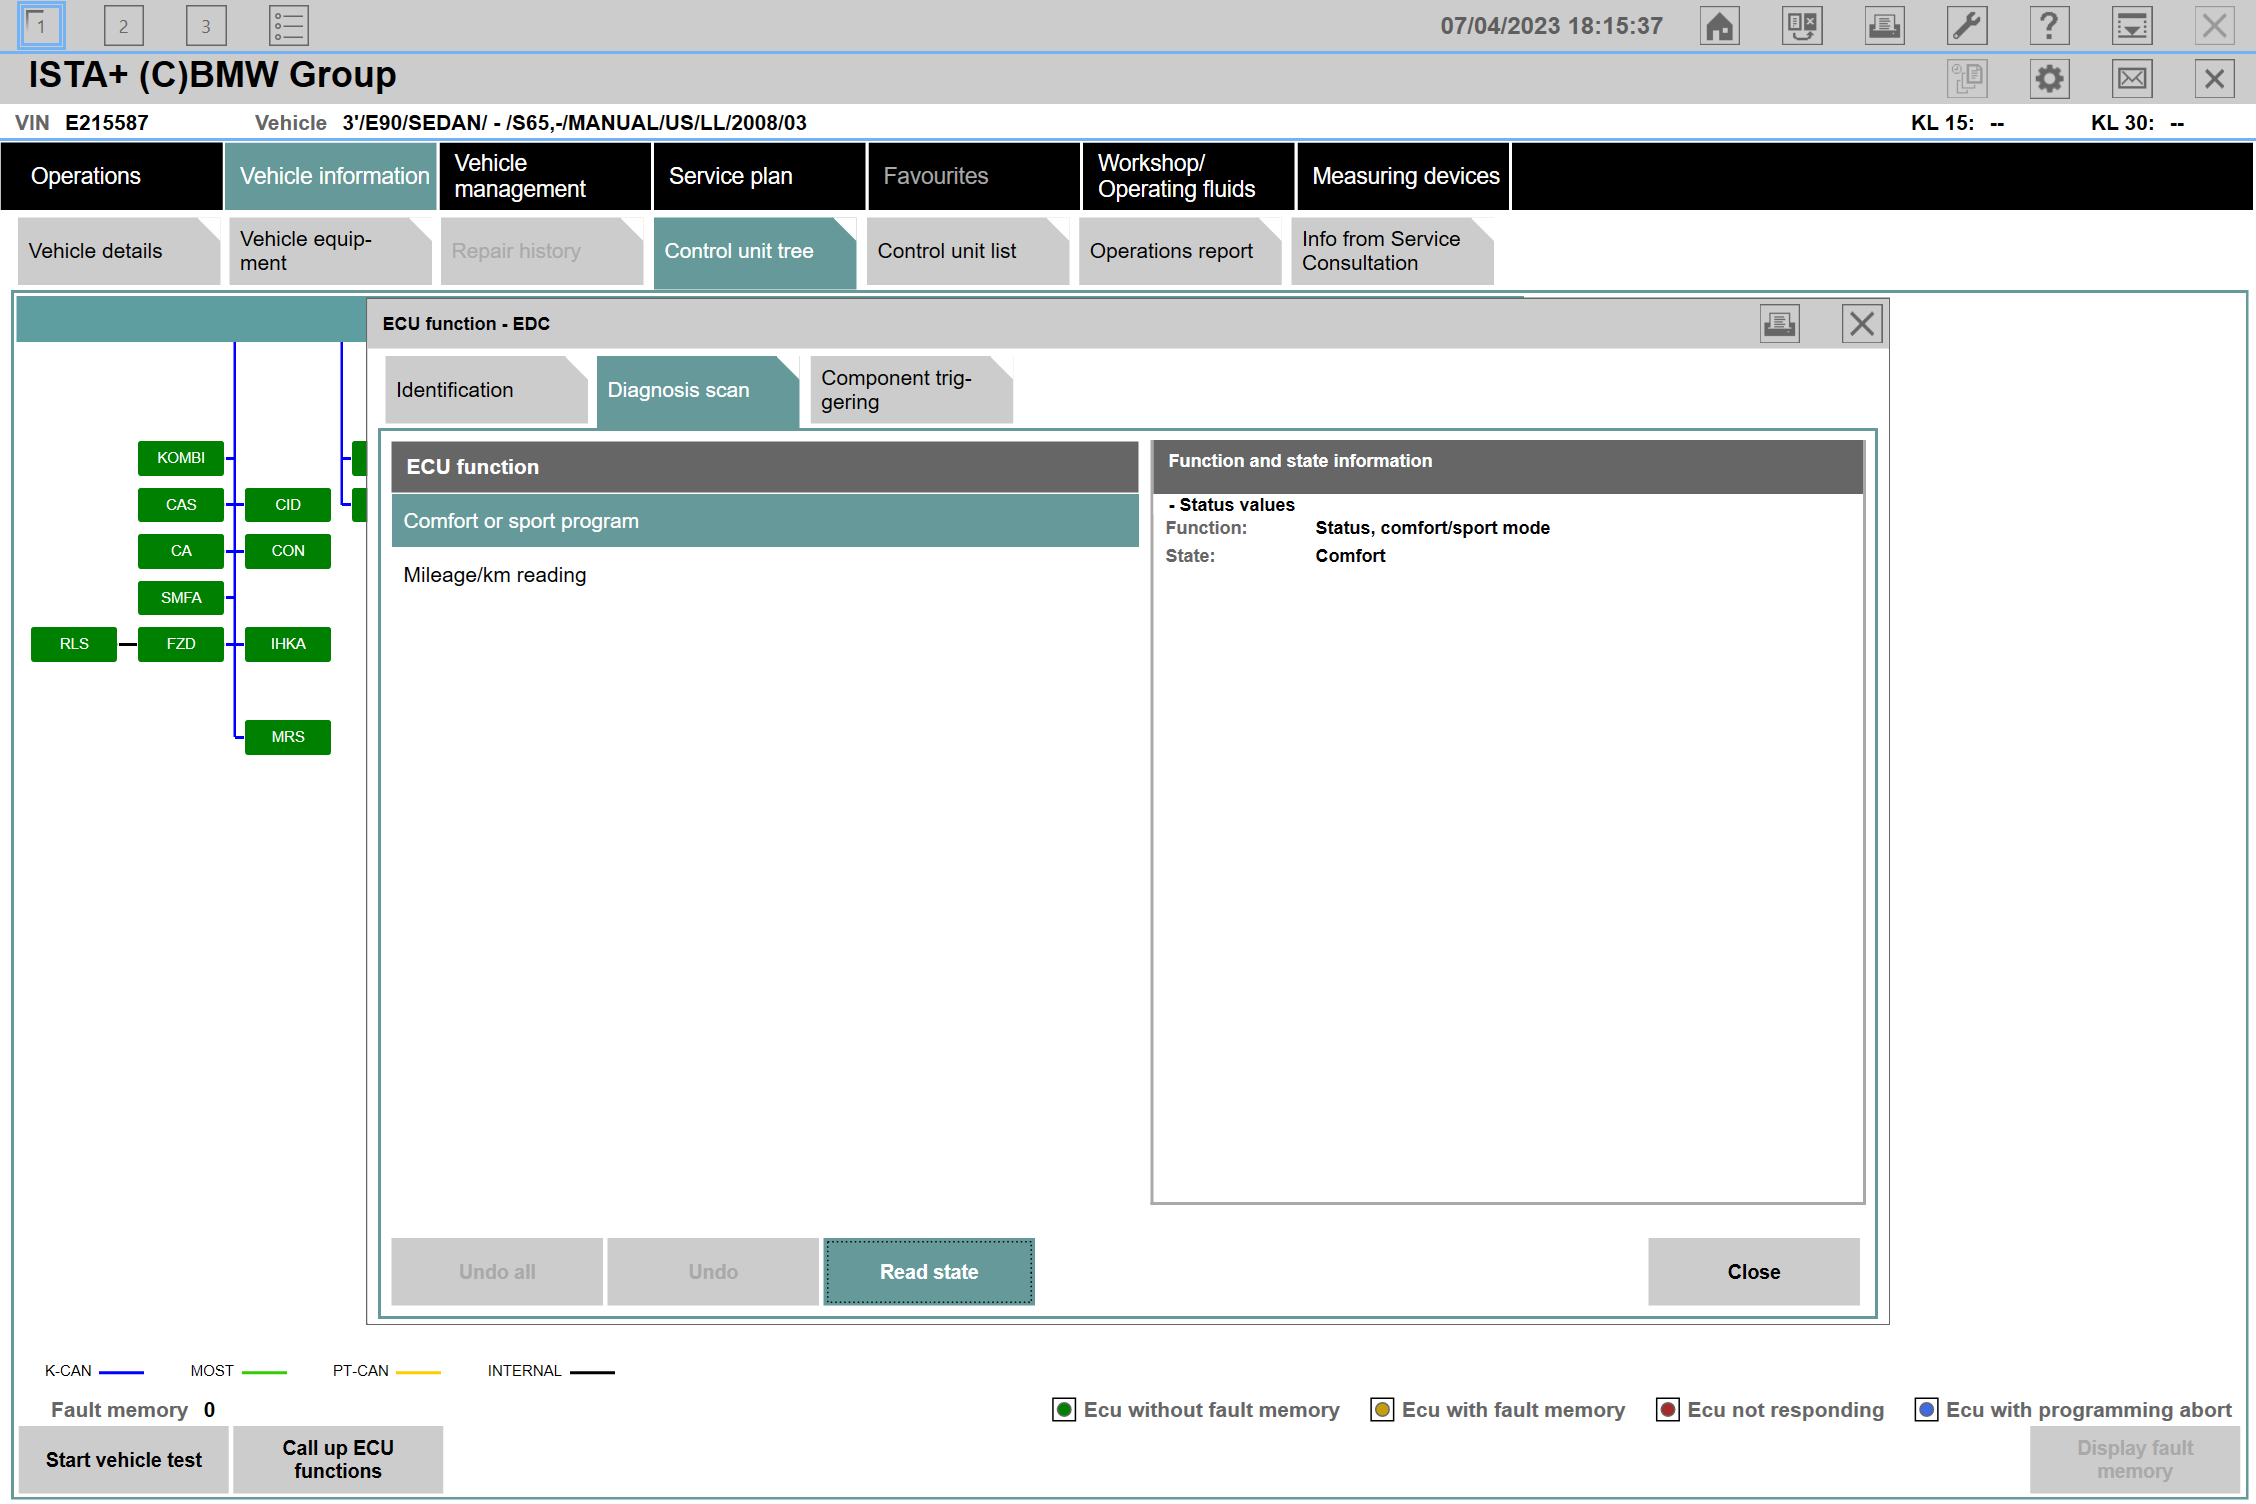Click the print icon in top toolbar

(1884, 26)
